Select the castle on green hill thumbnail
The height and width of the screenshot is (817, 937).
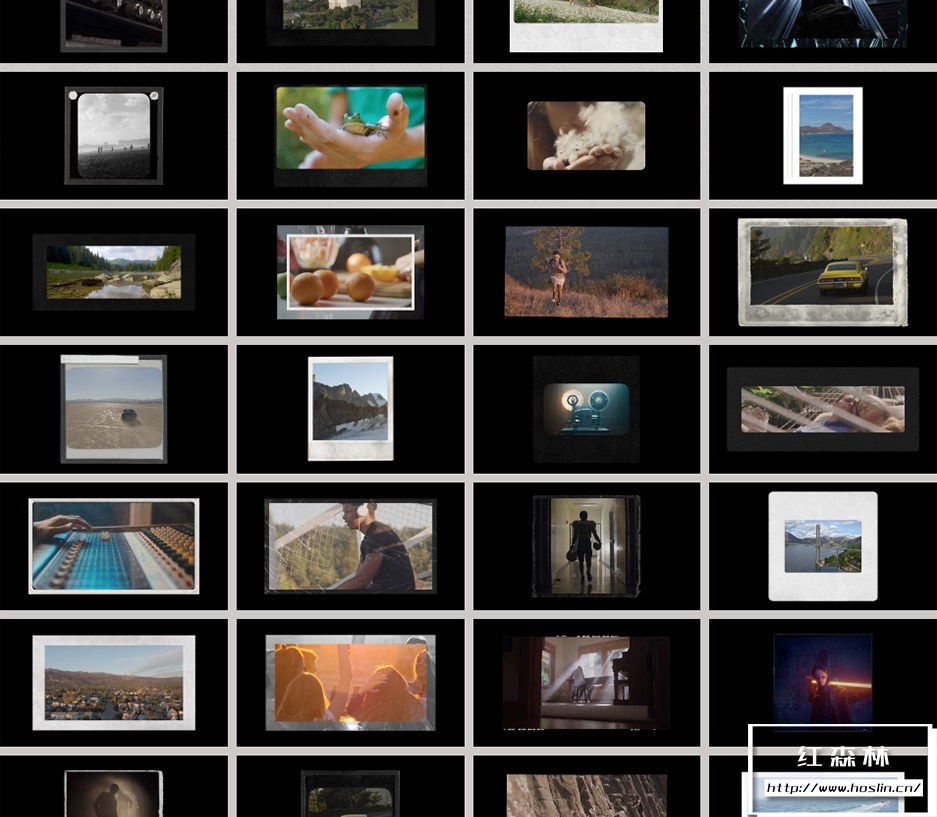pyautogui.click(x=350, y=22)
